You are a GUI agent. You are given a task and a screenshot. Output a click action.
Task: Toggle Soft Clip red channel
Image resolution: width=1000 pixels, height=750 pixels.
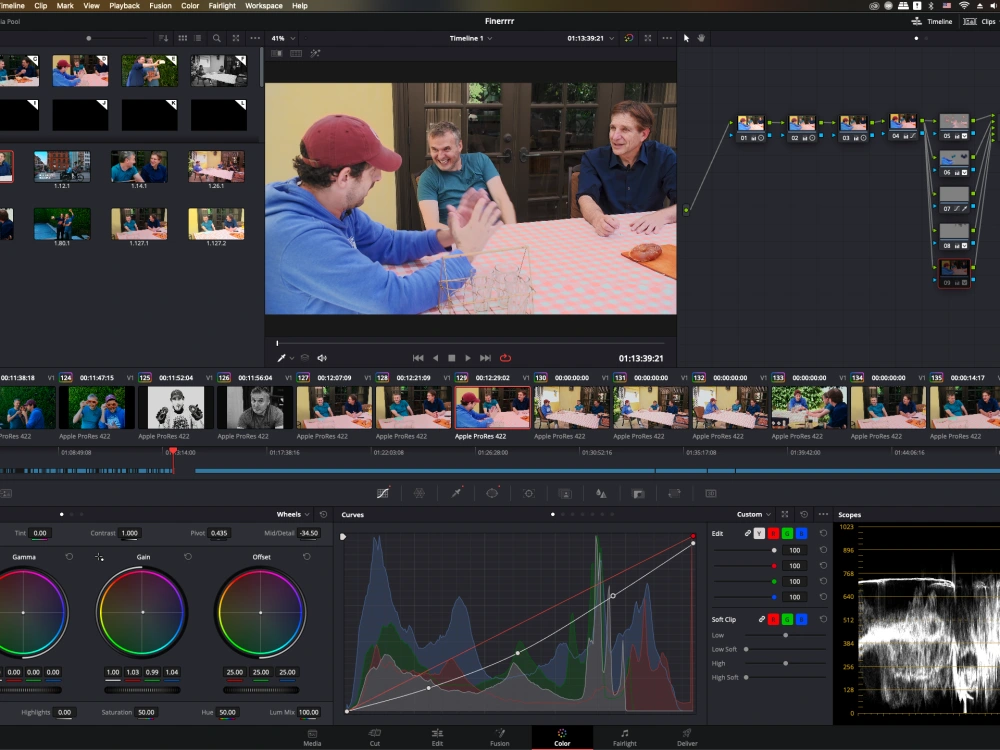(773, 619)
